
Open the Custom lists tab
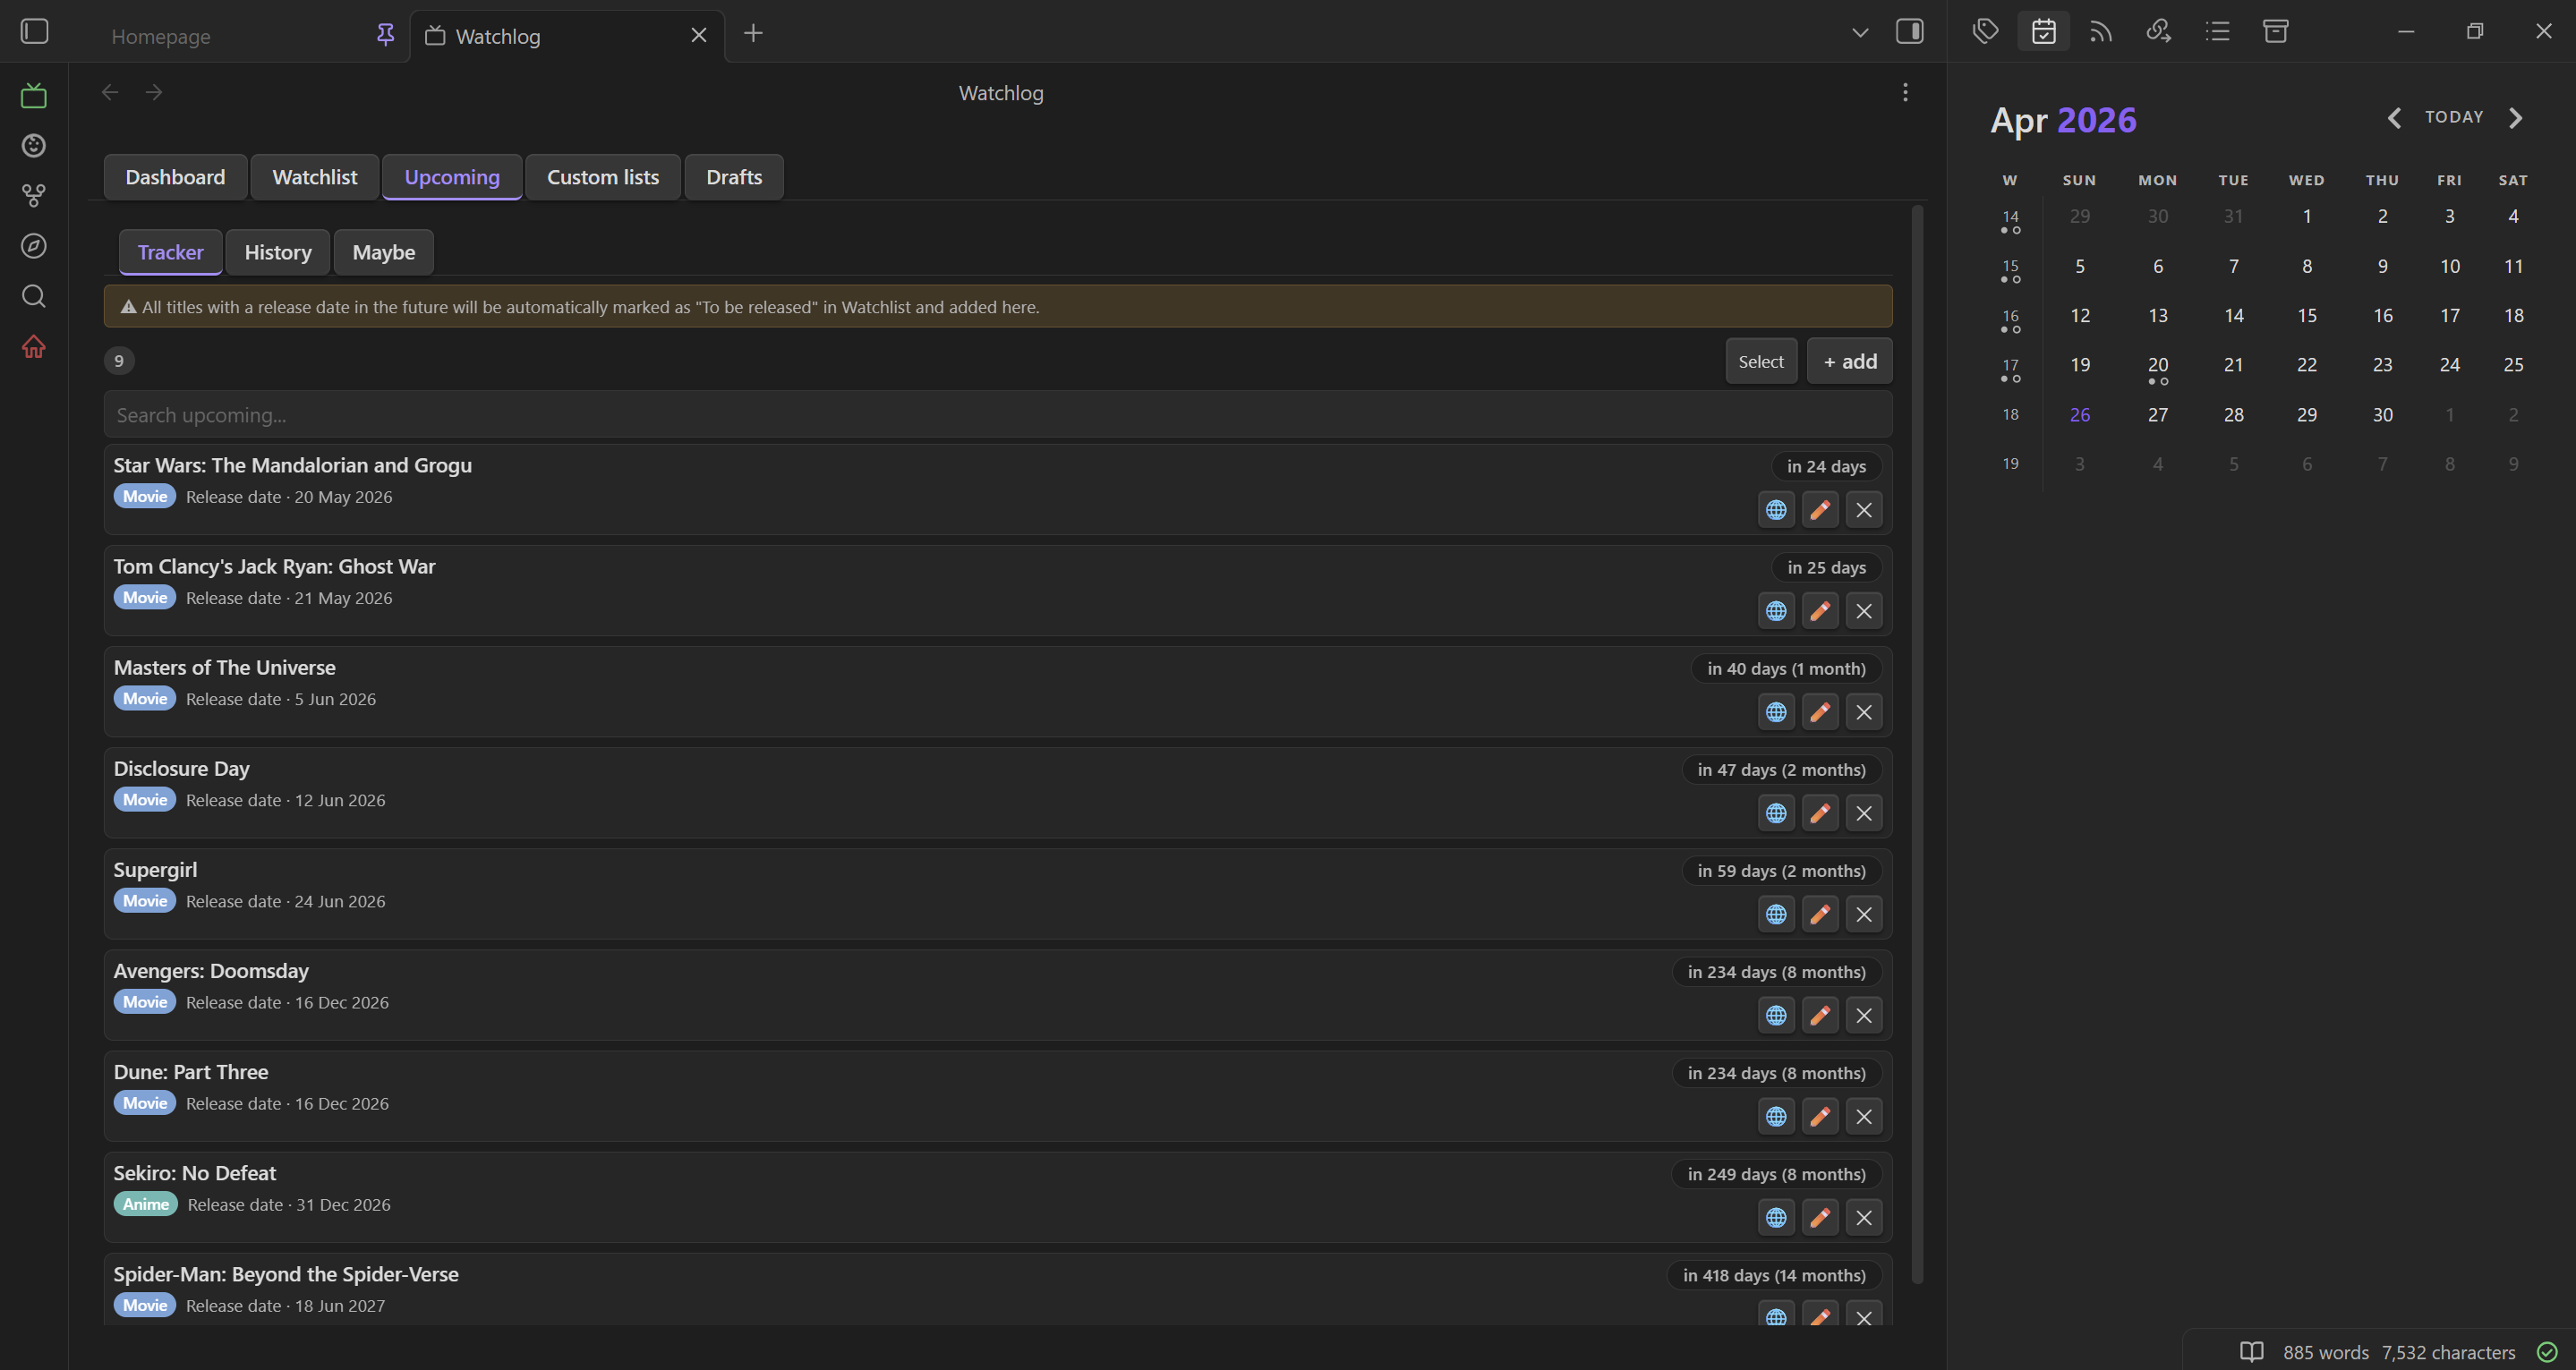[x=603, y=177]
